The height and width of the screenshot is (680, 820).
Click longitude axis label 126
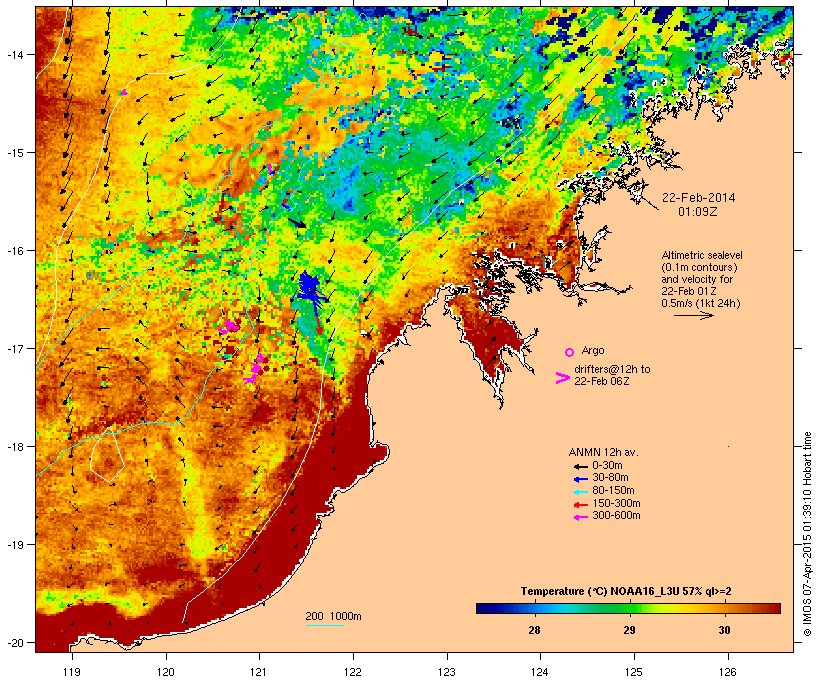point(728,672)
